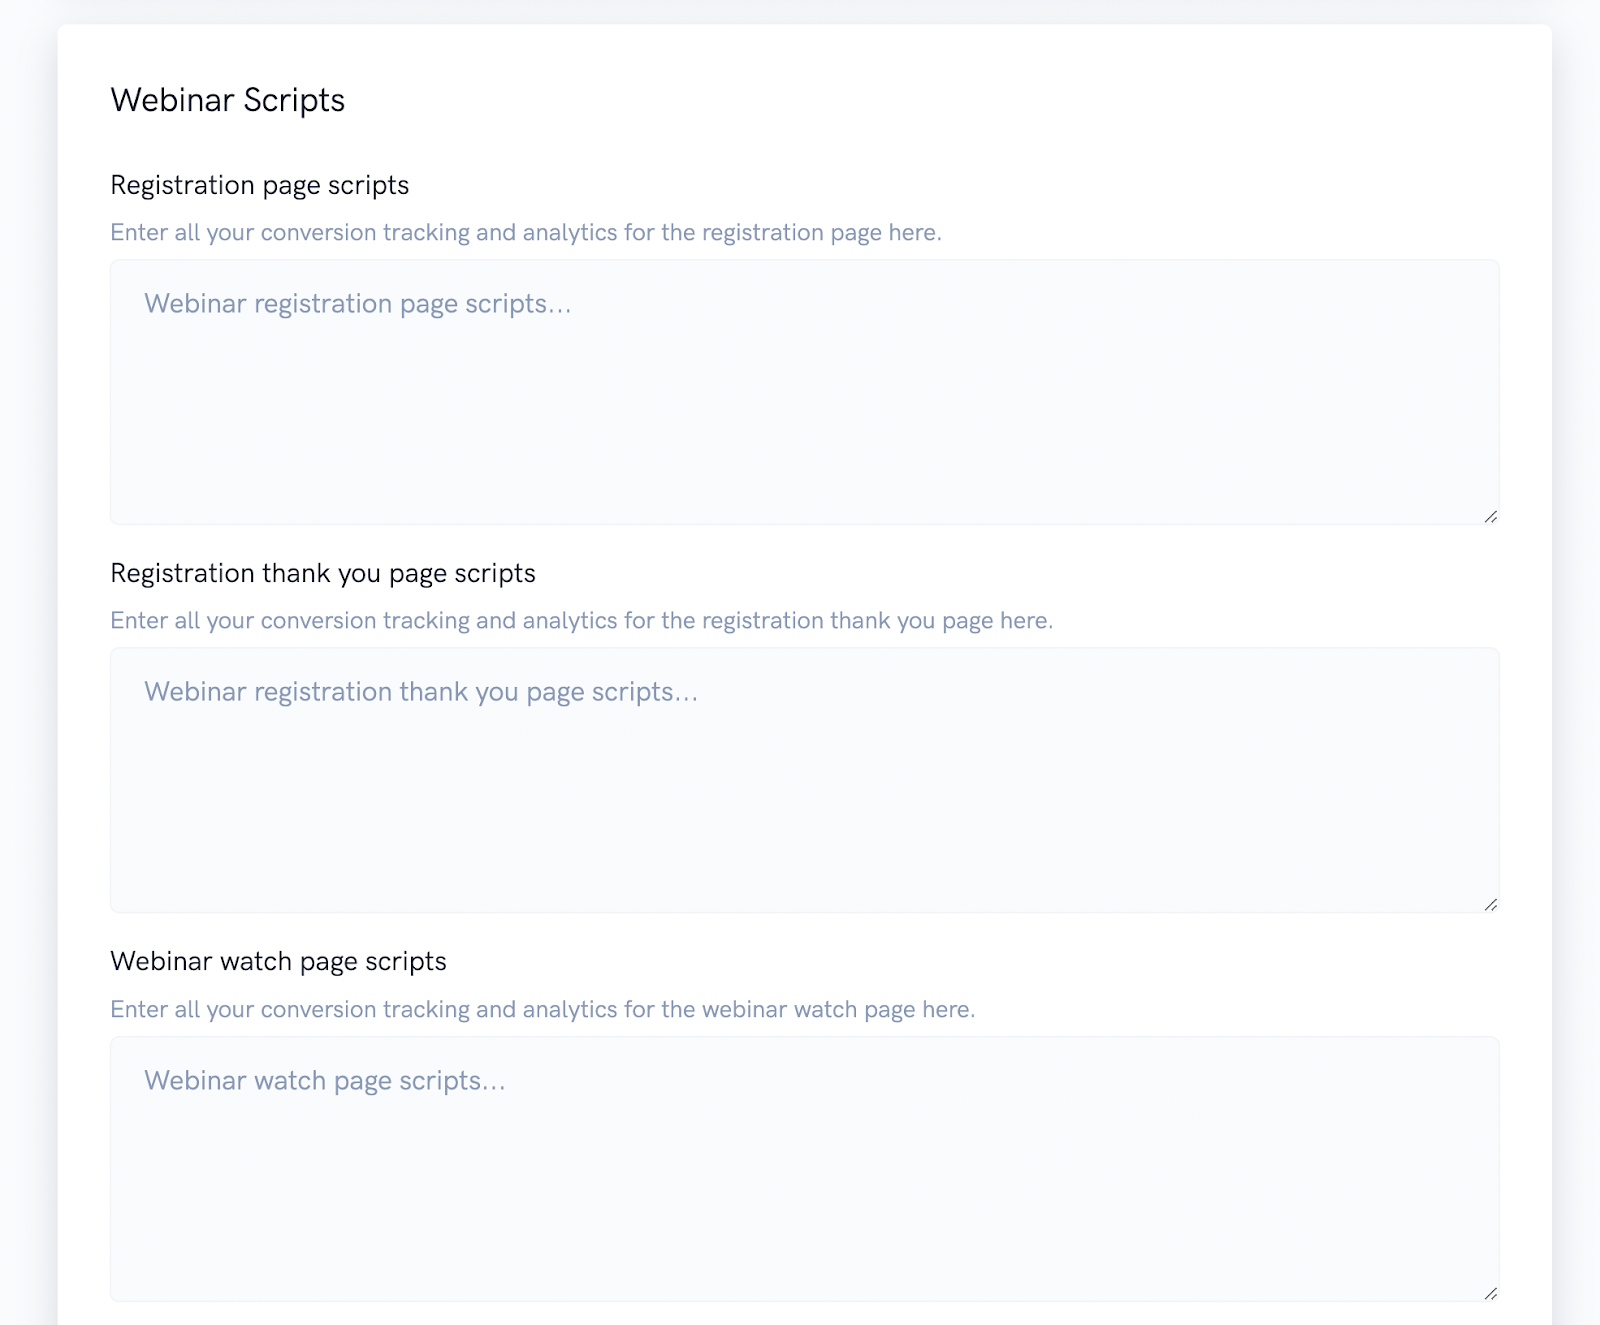Click the 'Registration page scripts' label

(x=259, y=185)
